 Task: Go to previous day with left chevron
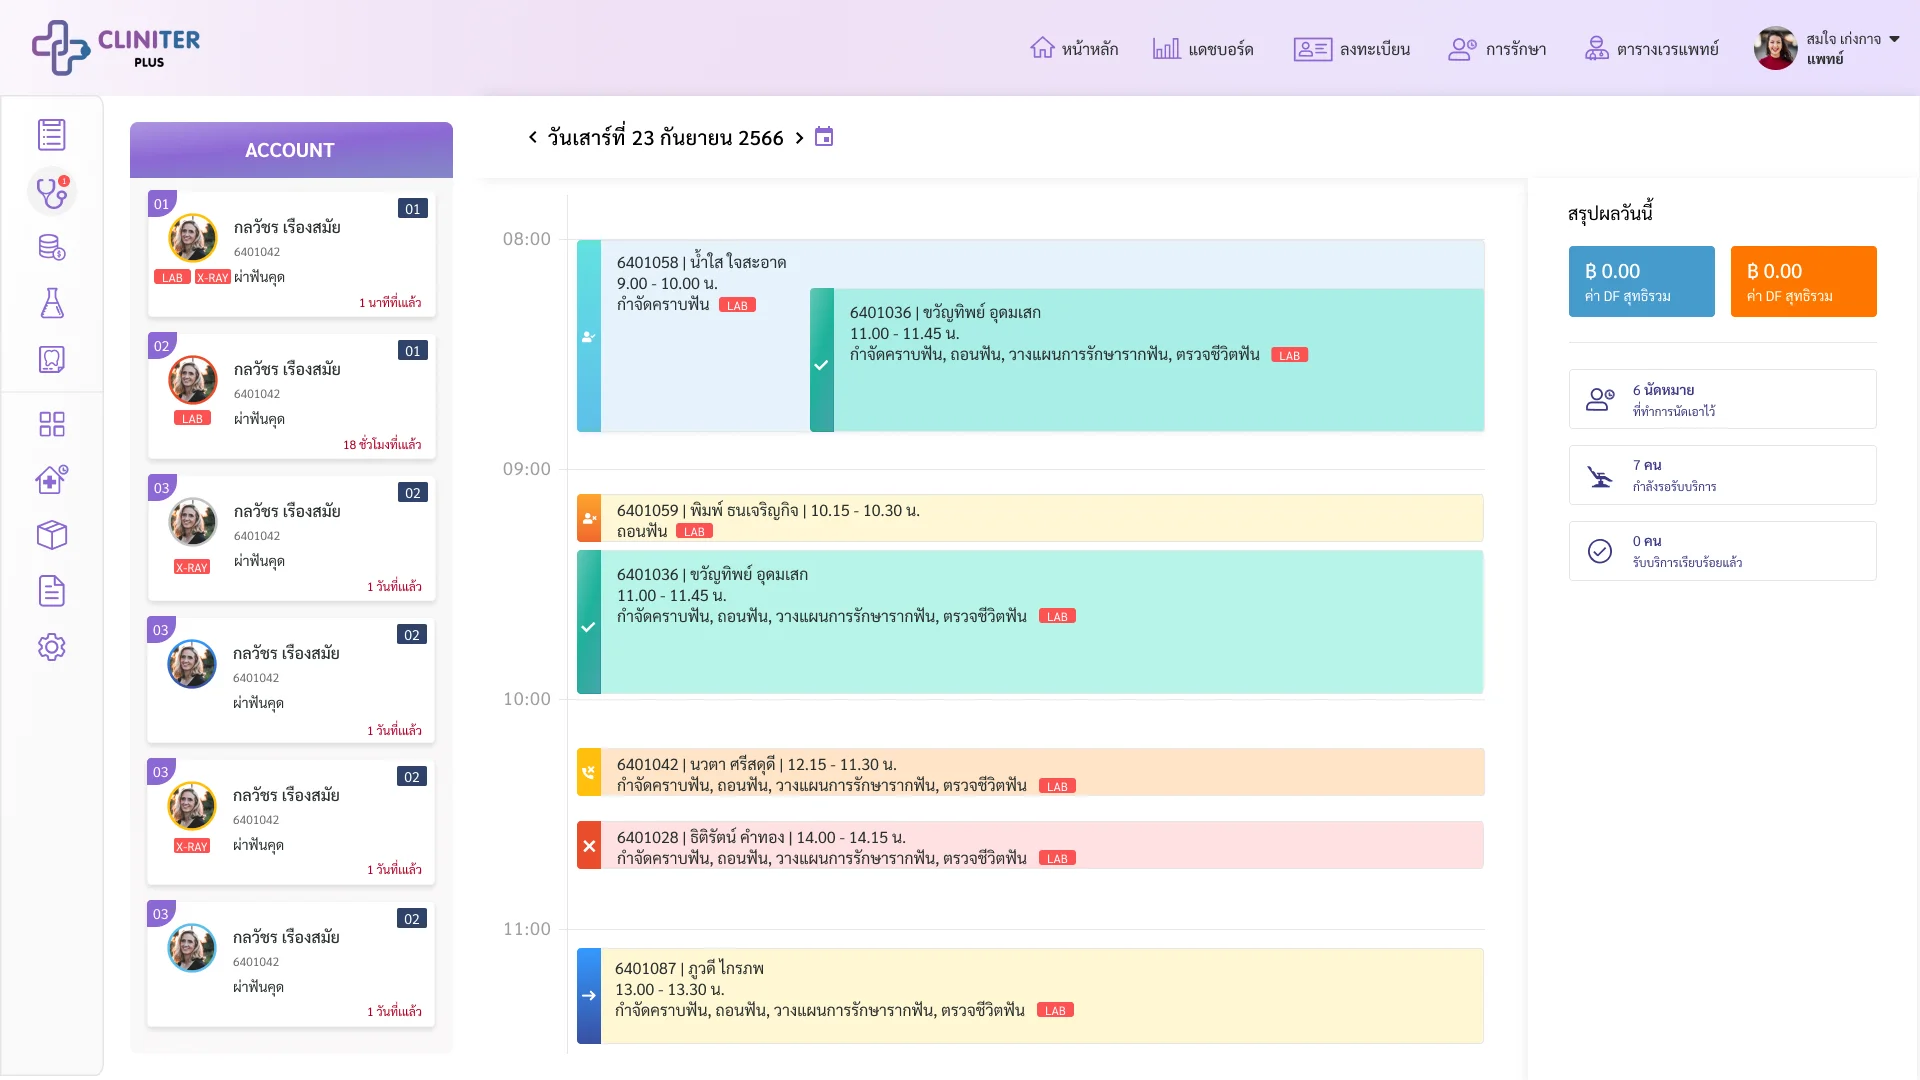coord(533,138)
